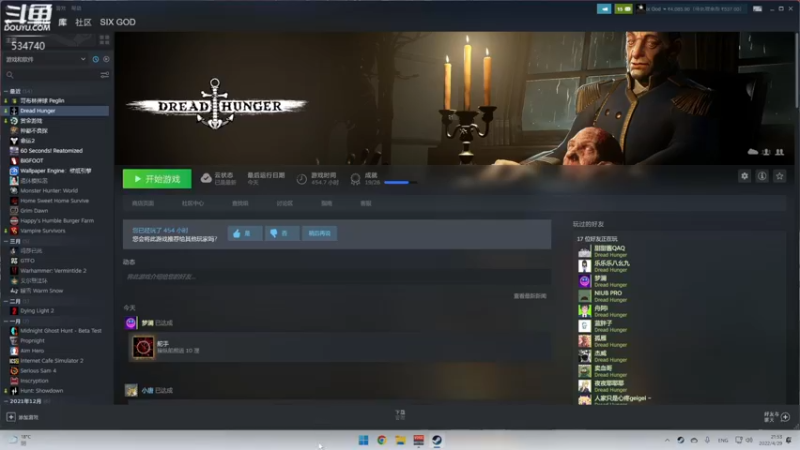Open the Guides tab
This screenshot has width=800, height=450.
coord(327,203)
